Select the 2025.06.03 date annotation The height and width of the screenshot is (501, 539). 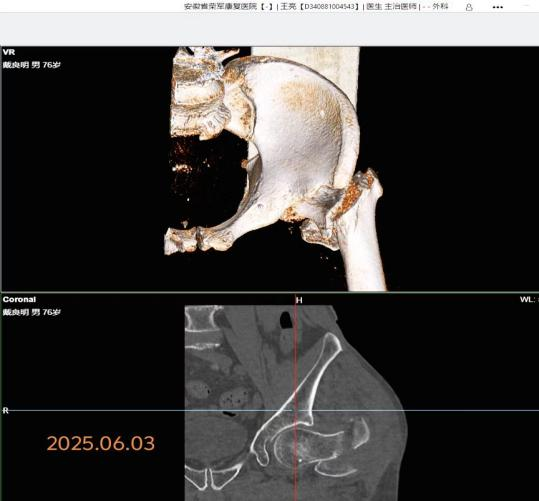[101, 443]
